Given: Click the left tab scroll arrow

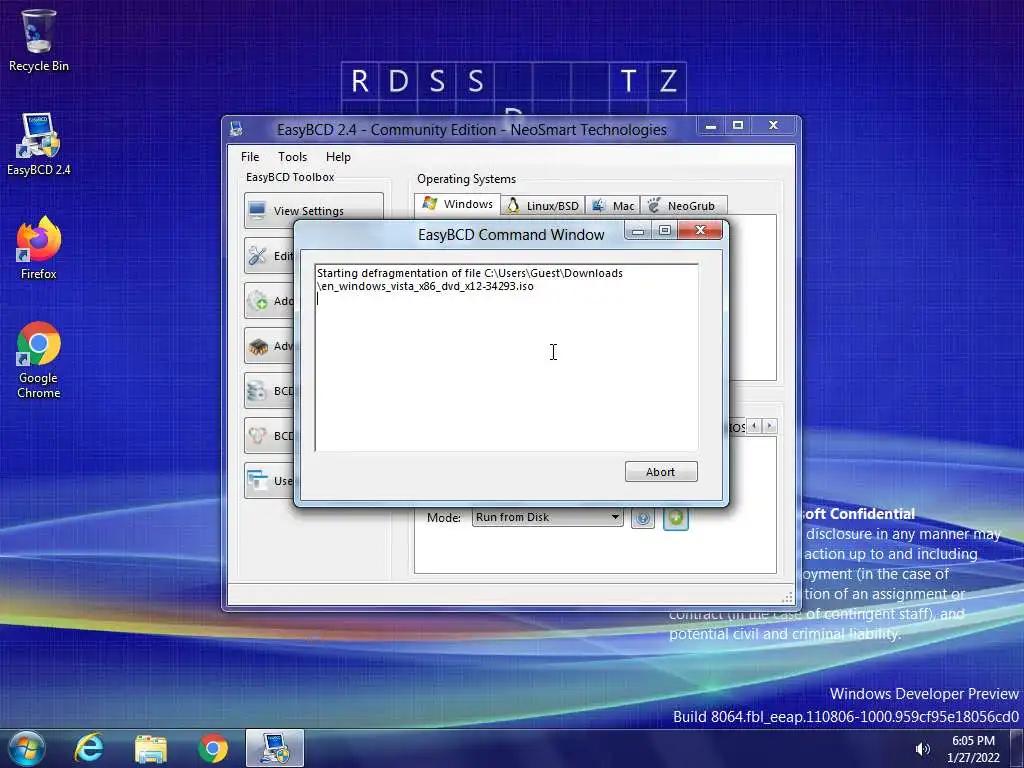Looking at the screenshot, I should point(754,426).
